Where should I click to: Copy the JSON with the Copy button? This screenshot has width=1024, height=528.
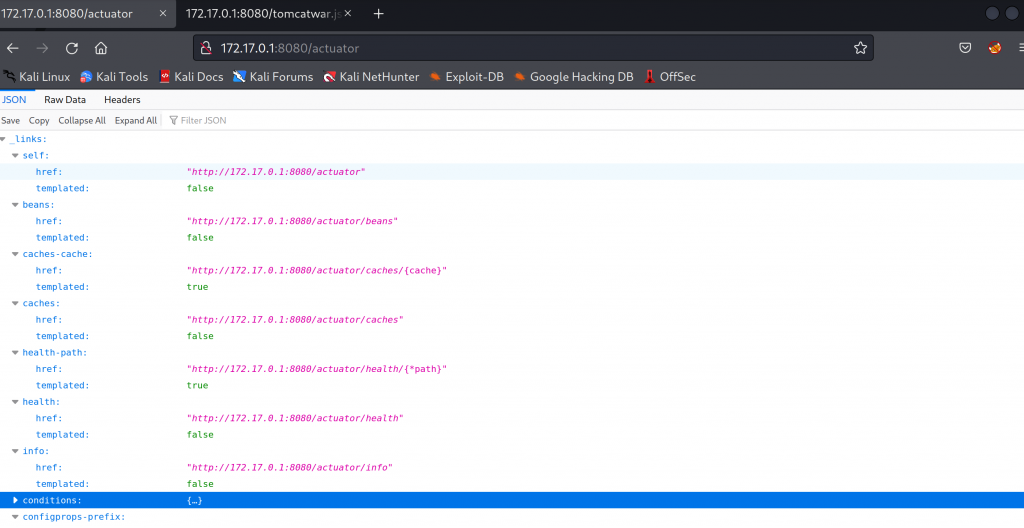39,121
